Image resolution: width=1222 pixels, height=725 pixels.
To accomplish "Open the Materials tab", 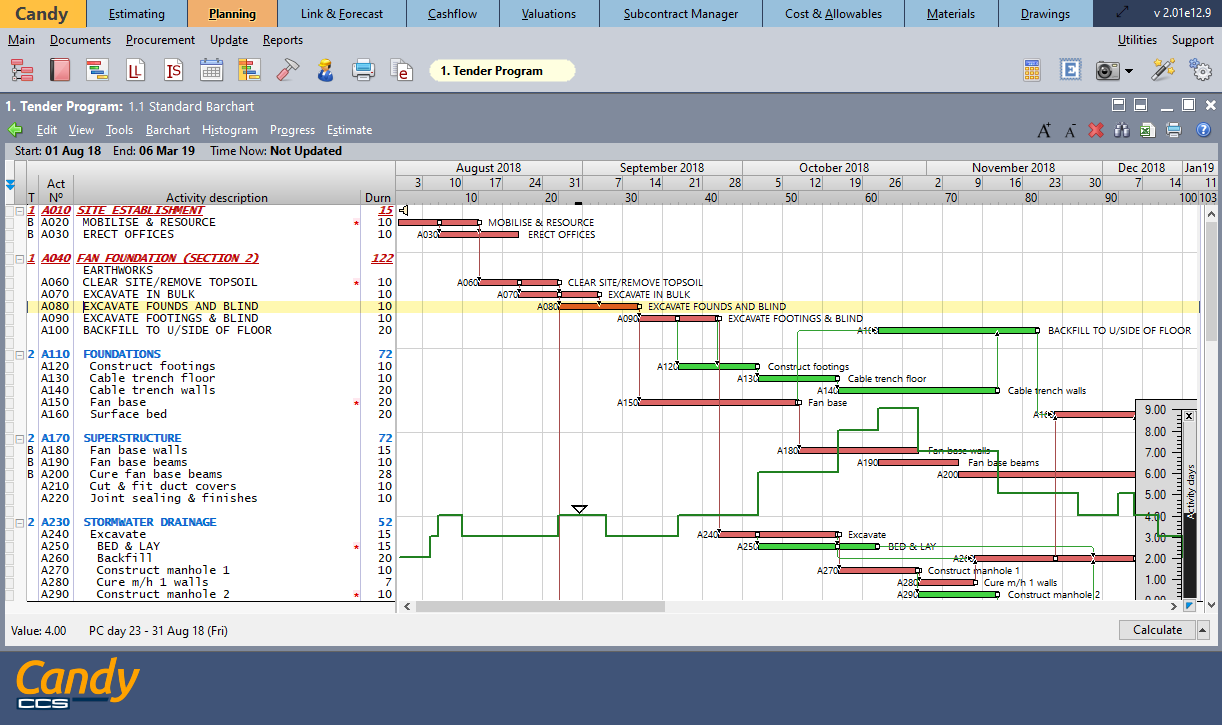I will (x=951, y=14).
